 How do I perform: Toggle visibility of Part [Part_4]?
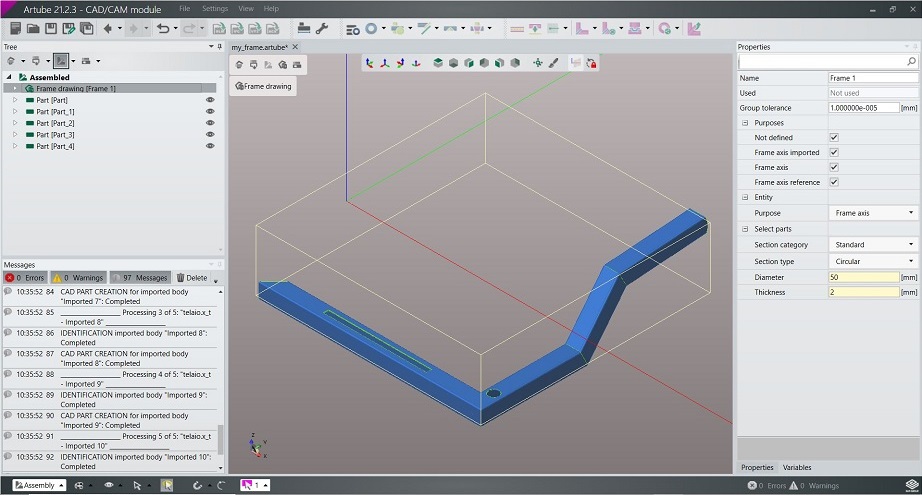click(x=210, y=146)
